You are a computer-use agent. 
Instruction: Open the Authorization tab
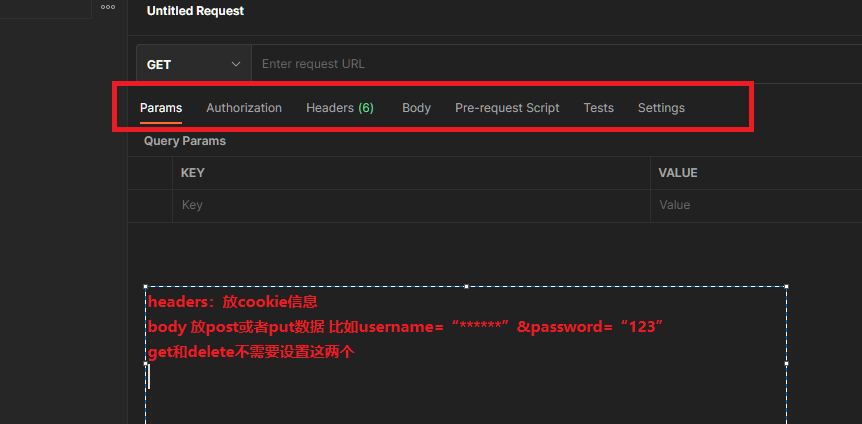[x=244, y=108]
